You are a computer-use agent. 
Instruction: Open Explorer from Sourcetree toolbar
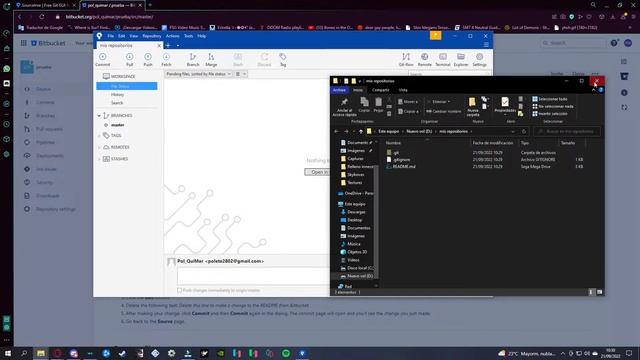[461, 59]
